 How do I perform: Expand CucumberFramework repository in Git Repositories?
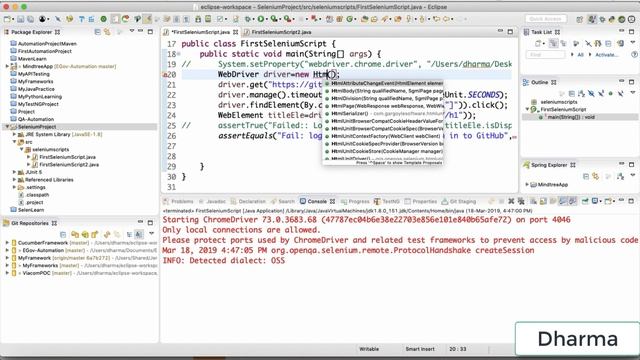7,243
